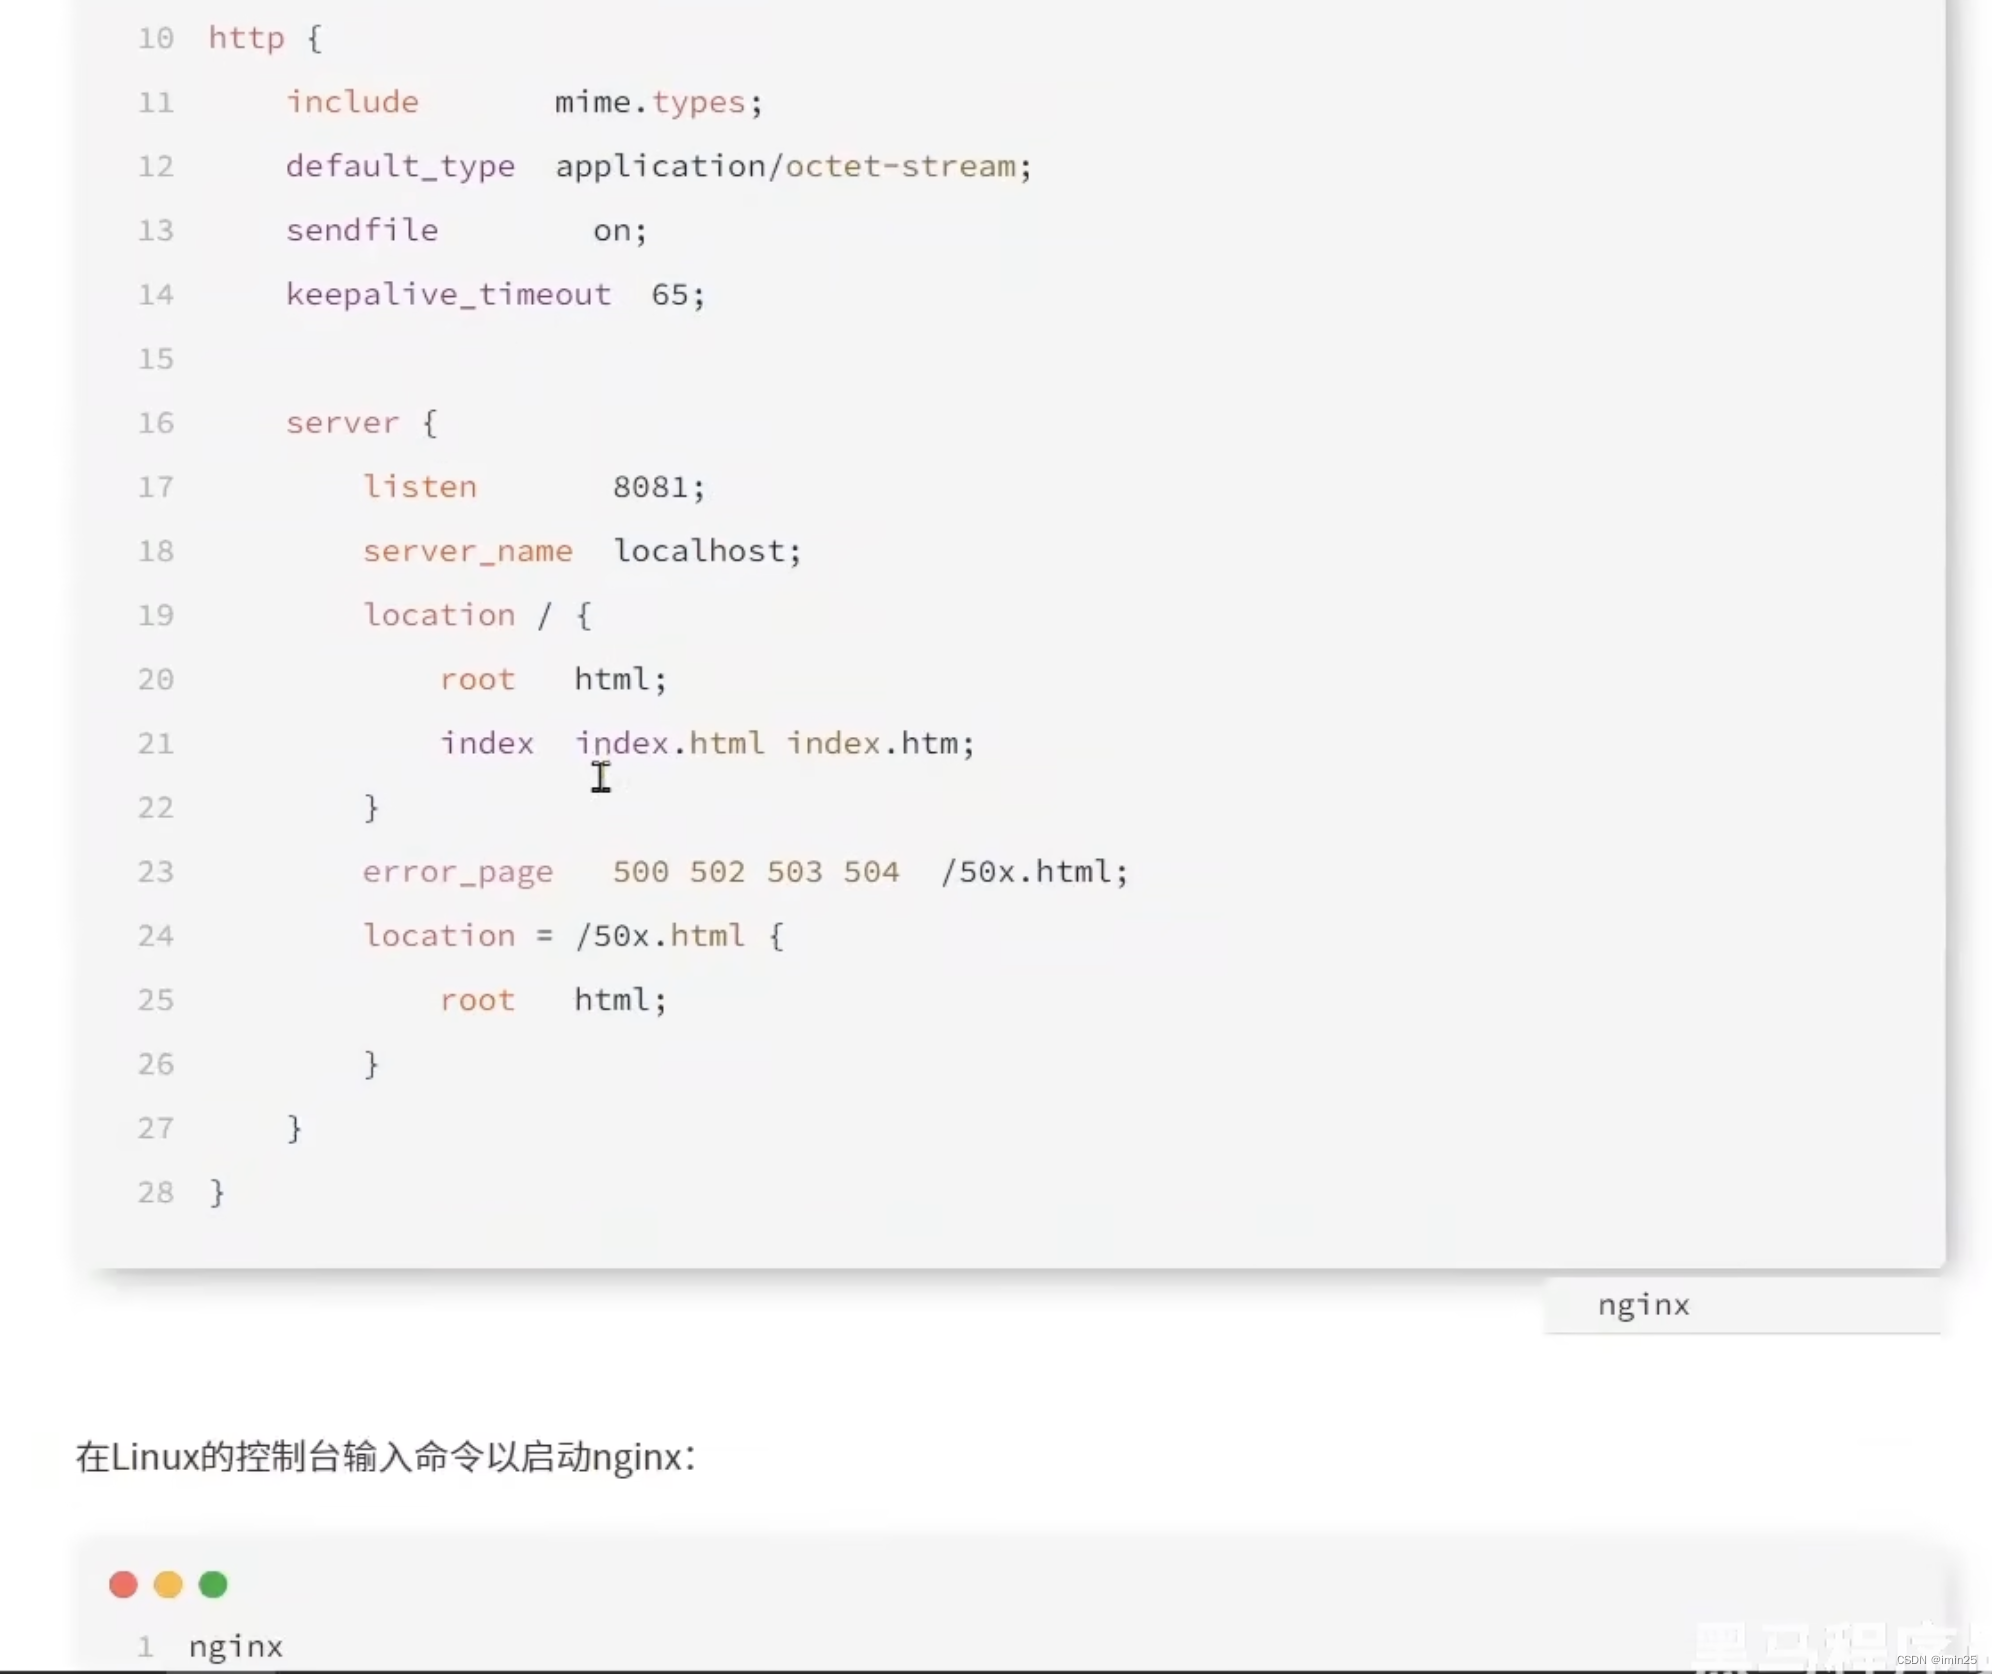Image resolution: width=1992 pixels, height=1674 pixels.
Task: Click the 'on;' value of sendfile
Action: [x=620, y=231]
